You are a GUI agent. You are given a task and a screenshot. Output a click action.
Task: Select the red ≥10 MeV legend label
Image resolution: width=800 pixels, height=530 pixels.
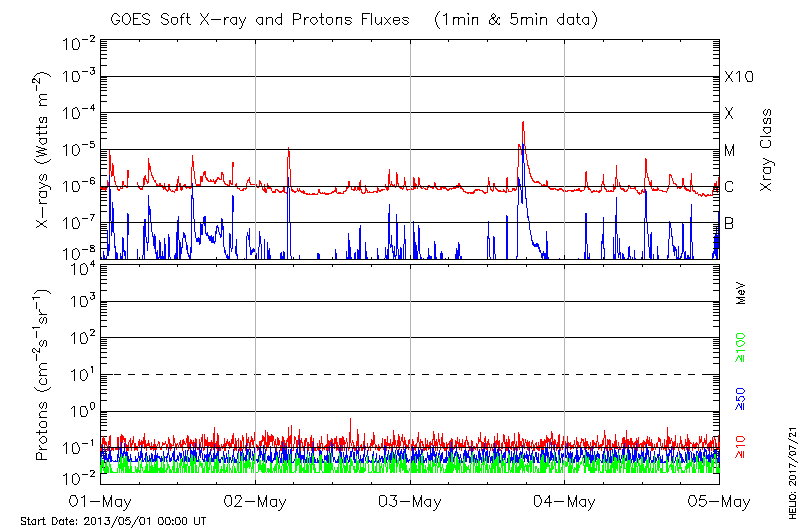[x=741, y=449]
